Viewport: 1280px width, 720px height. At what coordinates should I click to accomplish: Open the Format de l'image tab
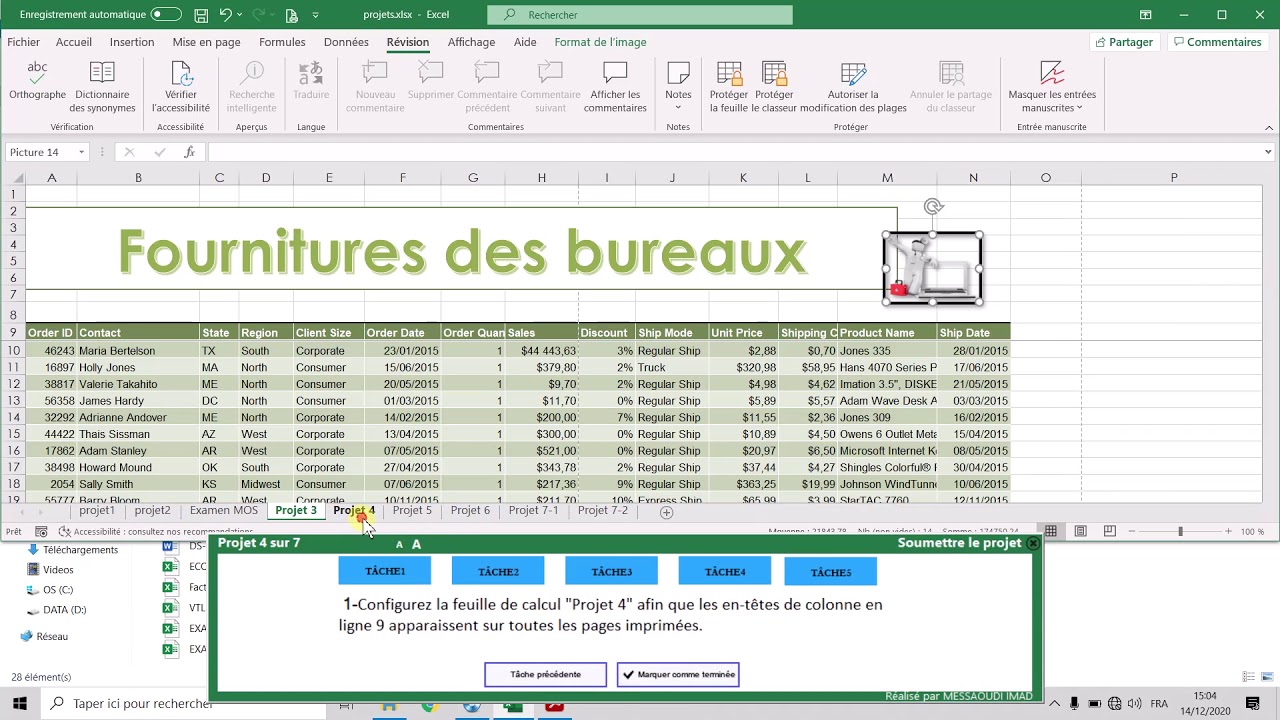[600, 42]
